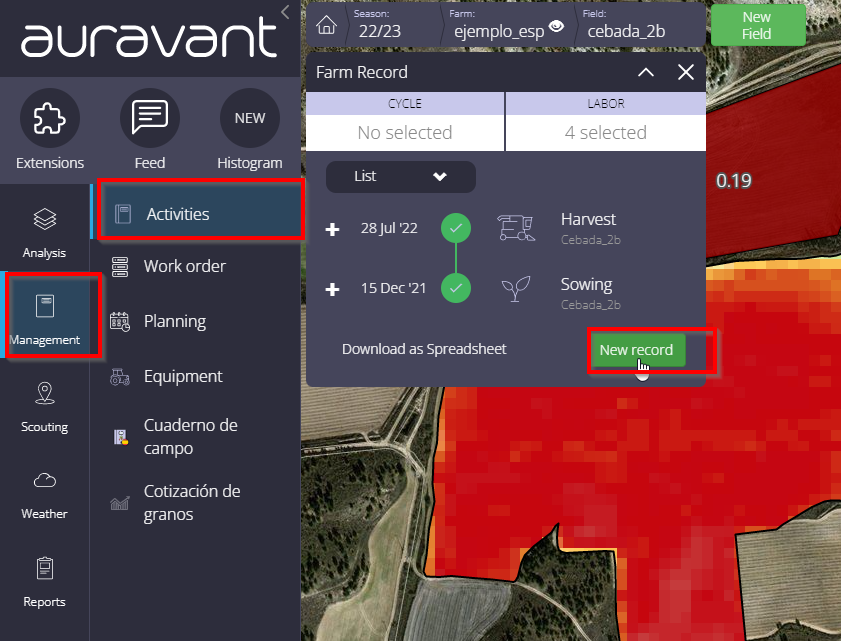Open the Feed chat icon
This screenshot has height=641, width=841.
click(x=150, y=118)
